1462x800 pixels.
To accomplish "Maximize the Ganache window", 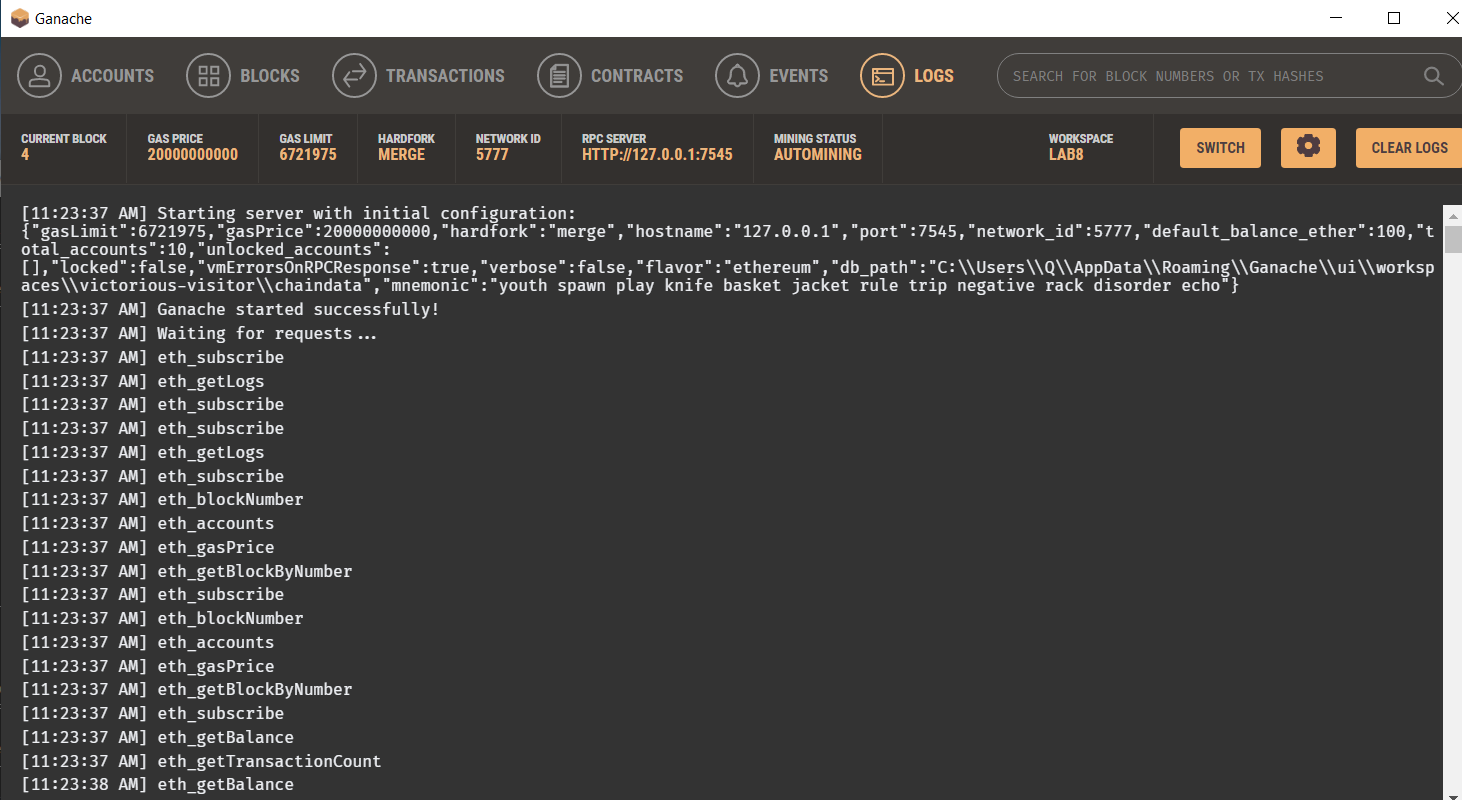I will tap(1394, 18).
